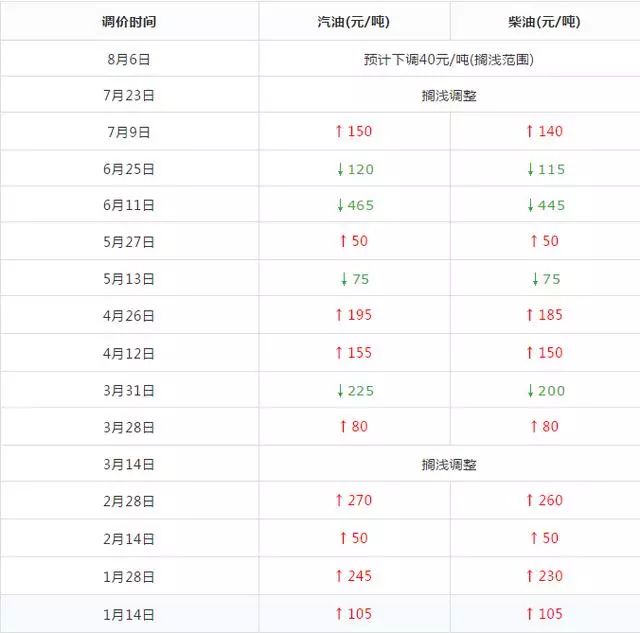
Task: Click the red up arrow beside diesel 185
Action: (x=531, y=316)
